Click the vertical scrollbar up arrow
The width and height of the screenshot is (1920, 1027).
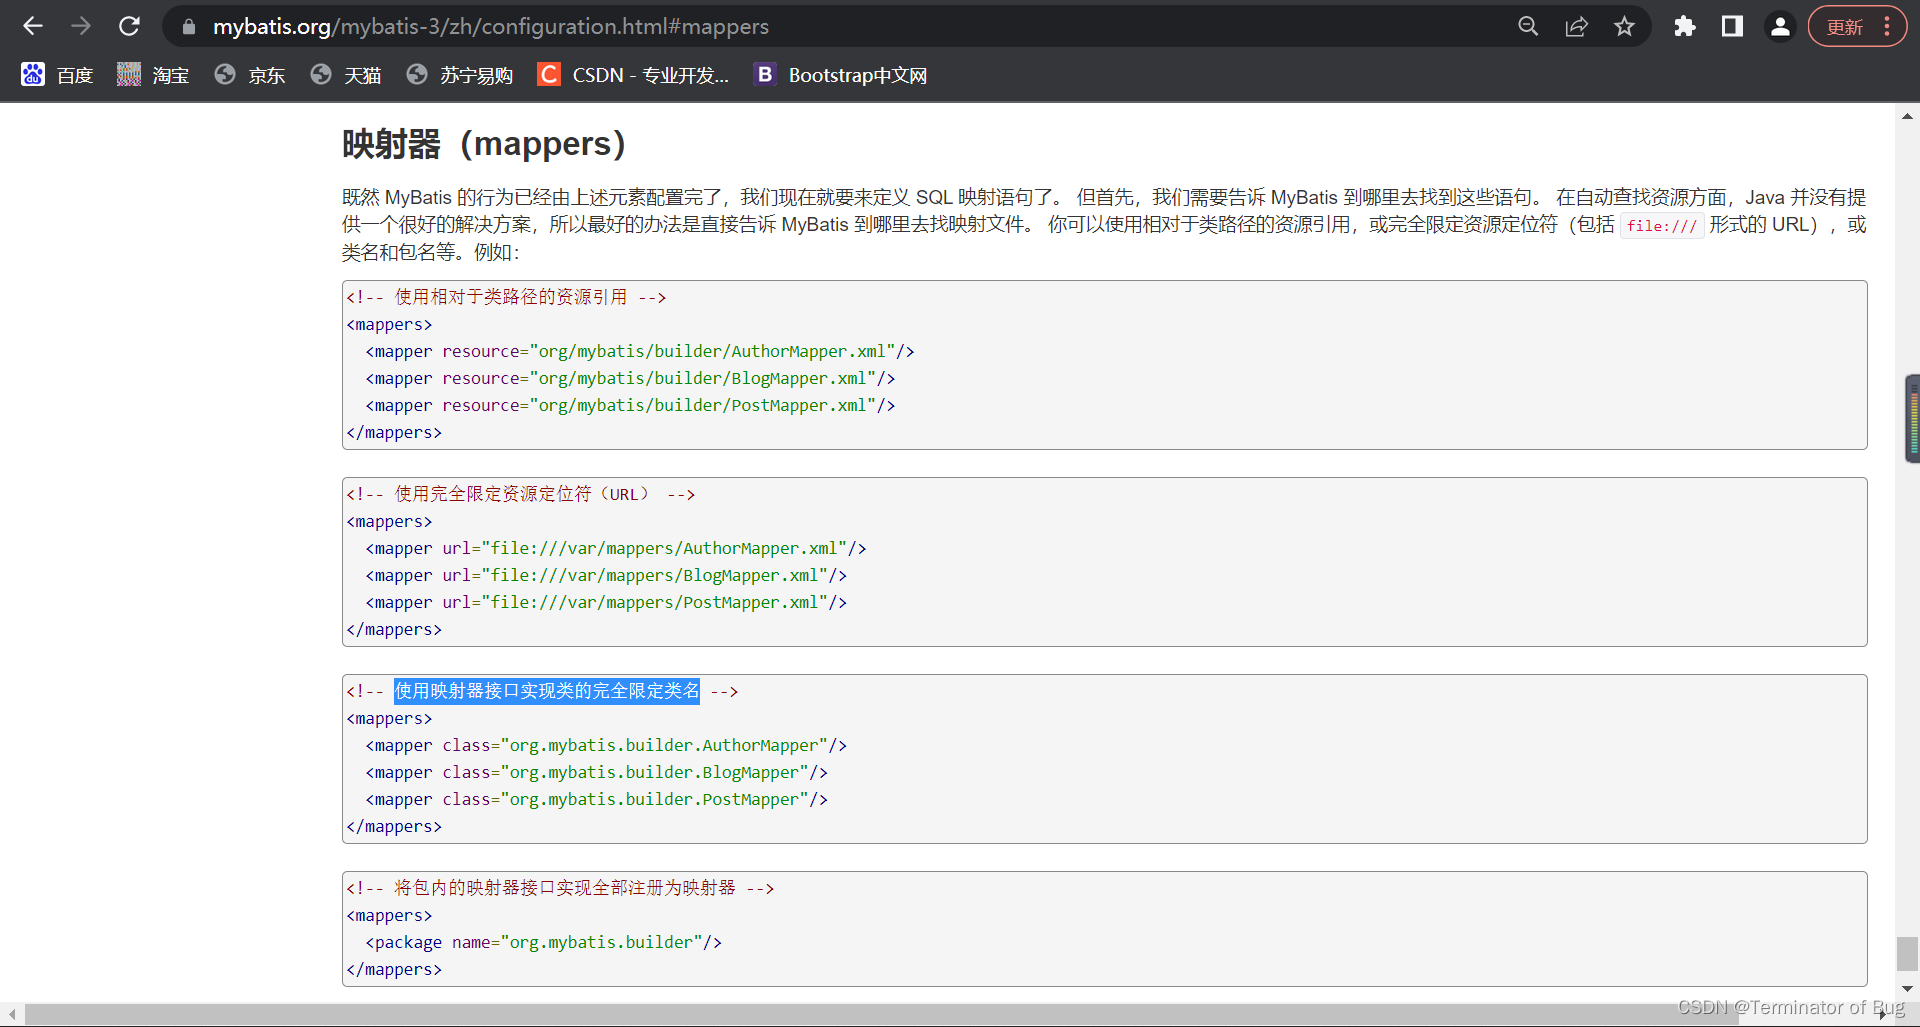click(x=1907, y=116)
